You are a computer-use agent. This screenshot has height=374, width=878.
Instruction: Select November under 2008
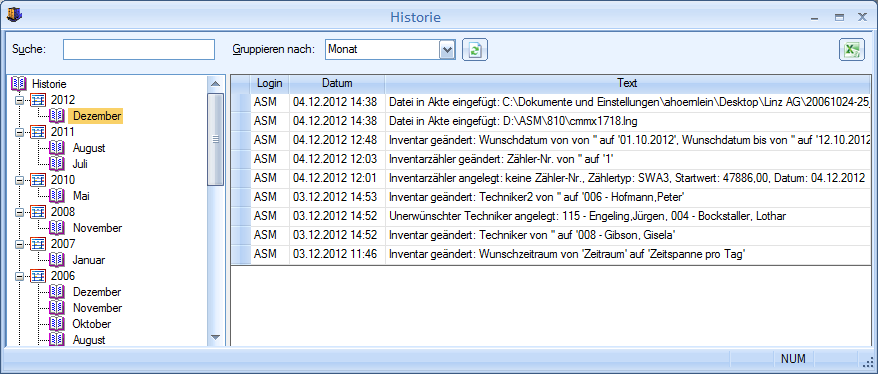[97, 228]
